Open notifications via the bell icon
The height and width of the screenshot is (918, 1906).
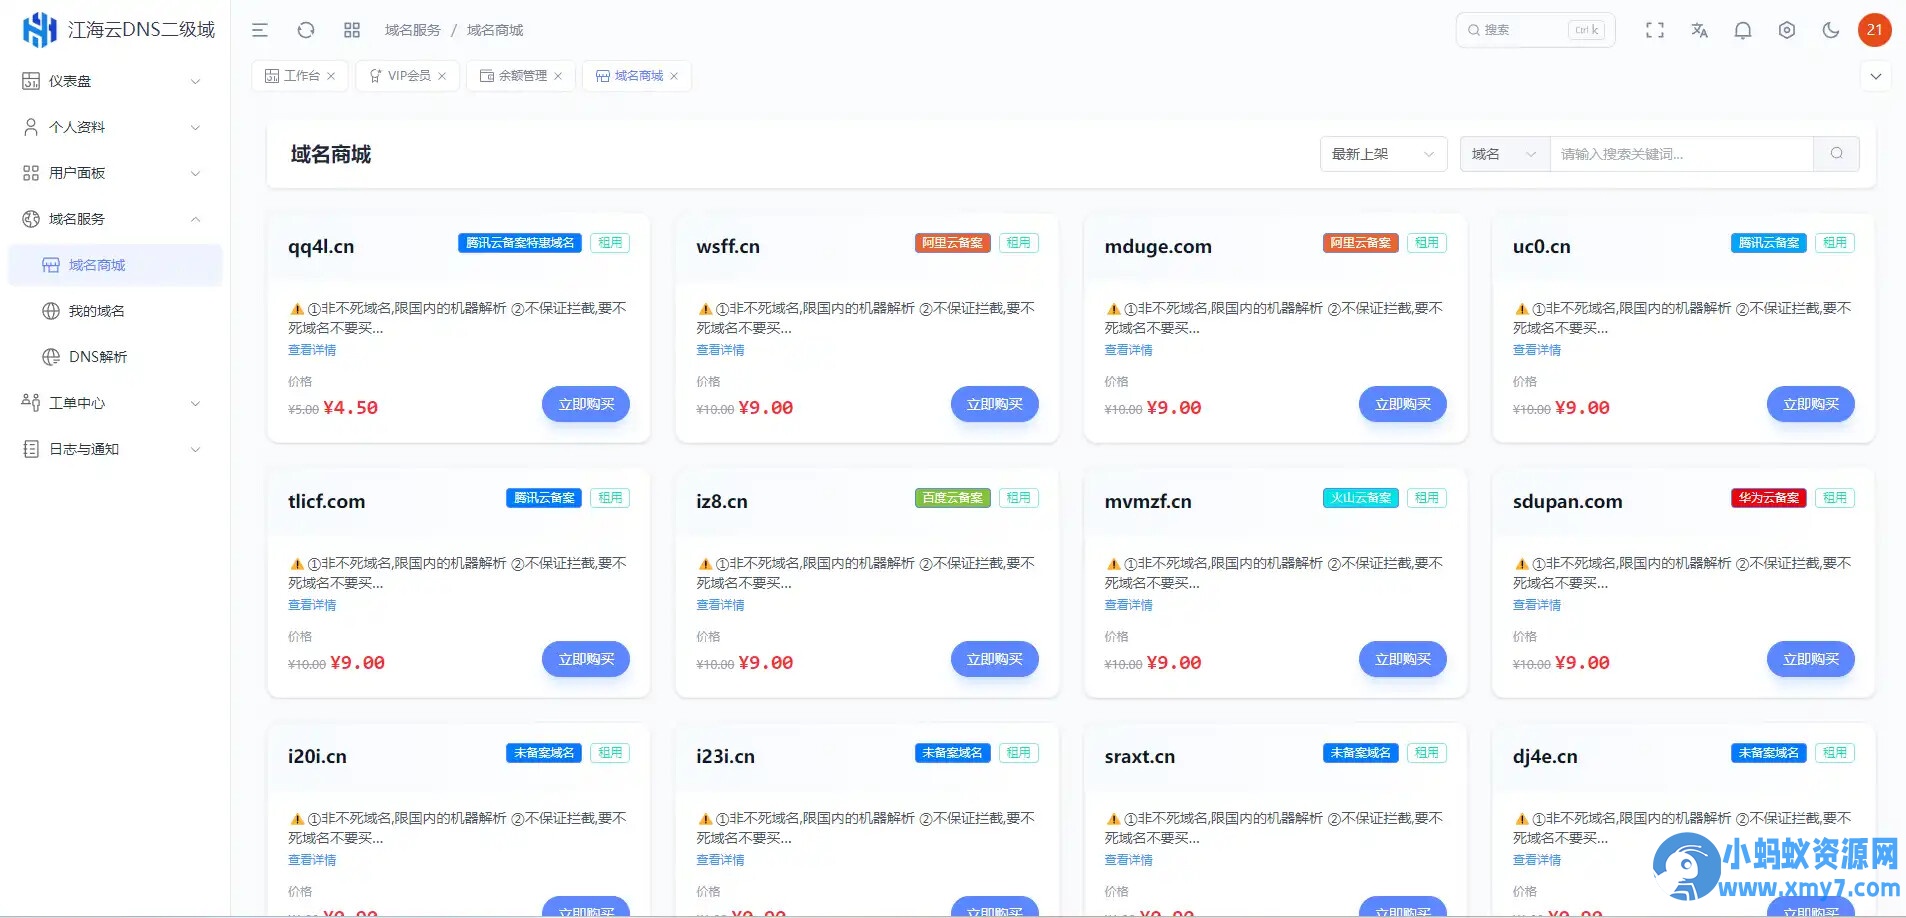(1743, 29)
